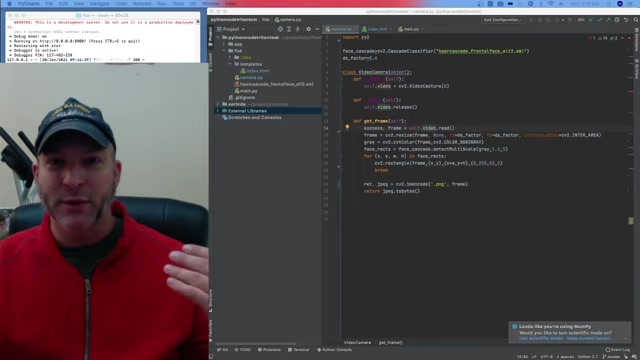Image resolution: width=640 pixels, height=360 pixels.
Task: Open the Project view dropdown
Action: pyautogui.click(x=231, y=29)
